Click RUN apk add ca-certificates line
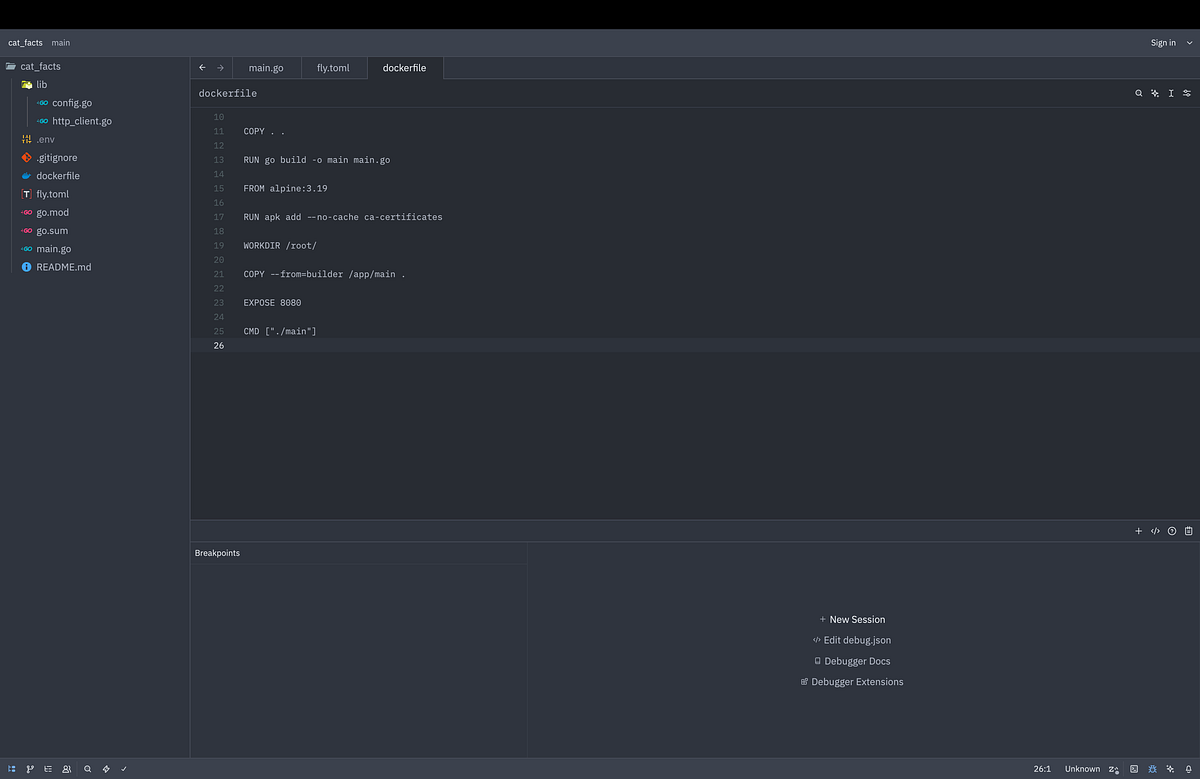 coord(343,217)
